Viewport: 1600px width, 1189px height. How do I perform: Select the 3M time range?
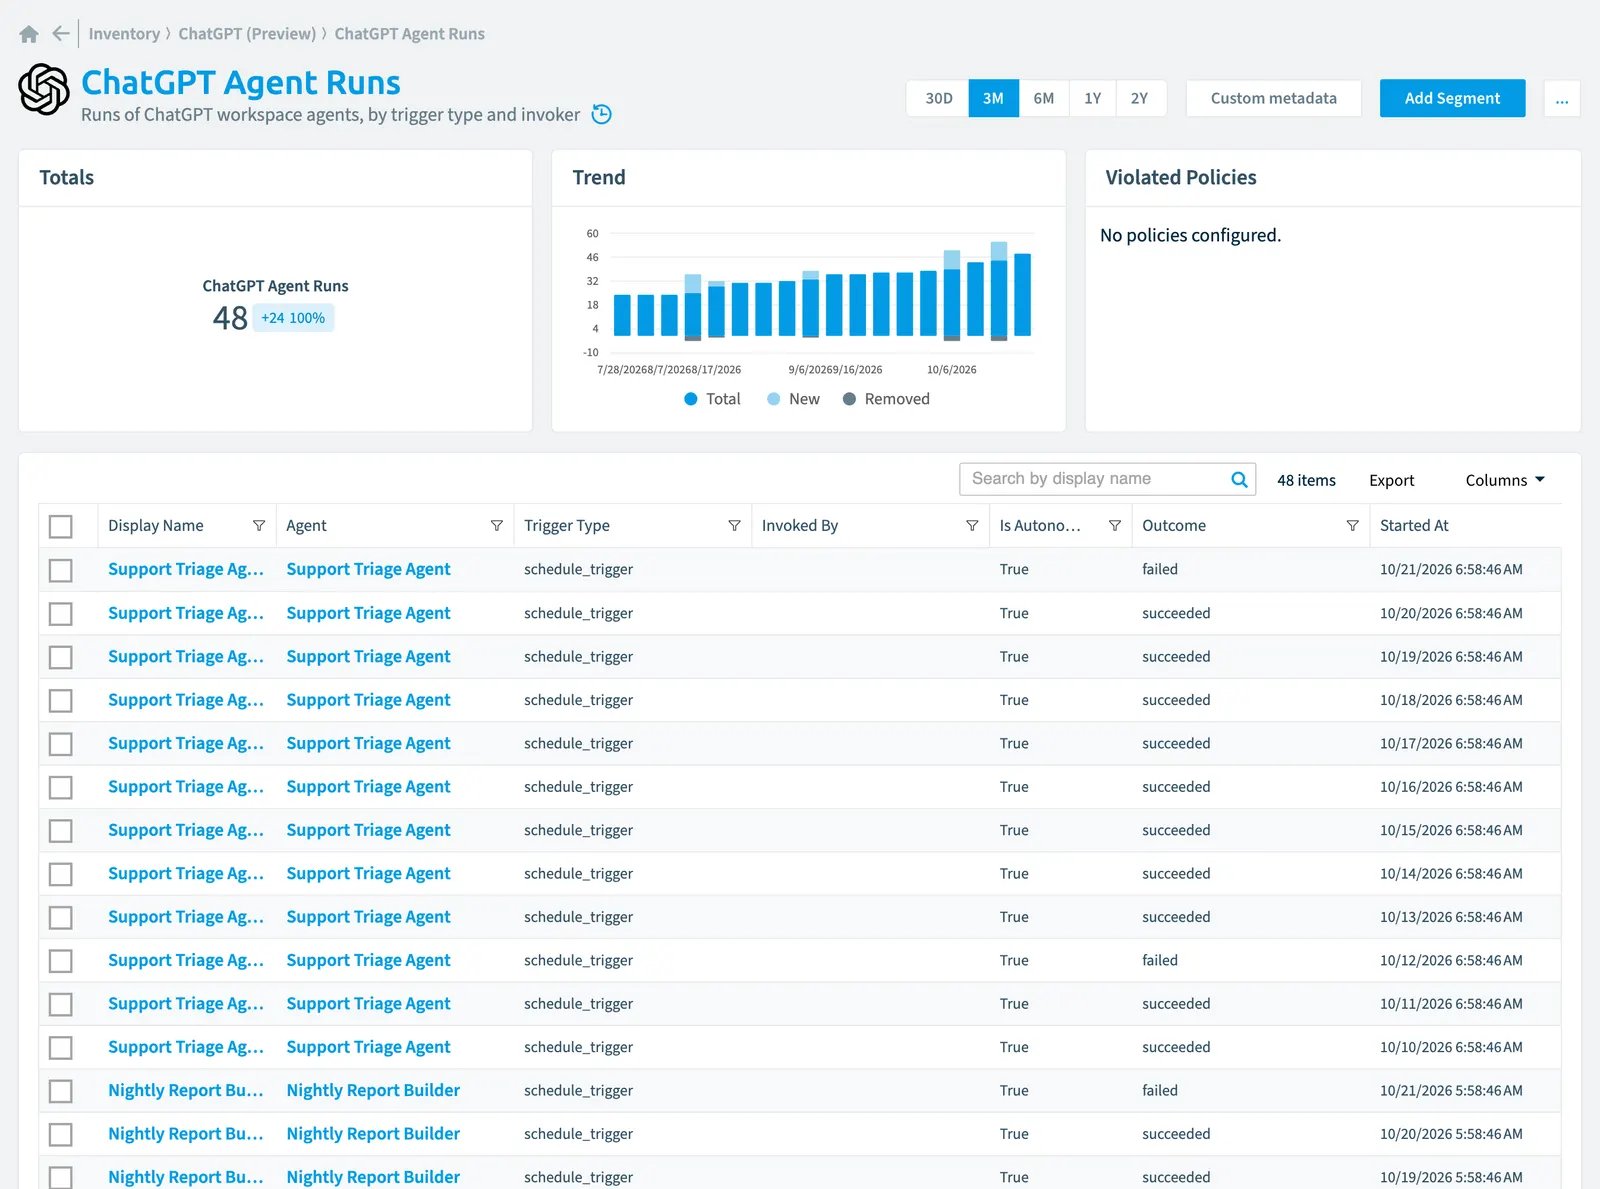pos(993,98)
